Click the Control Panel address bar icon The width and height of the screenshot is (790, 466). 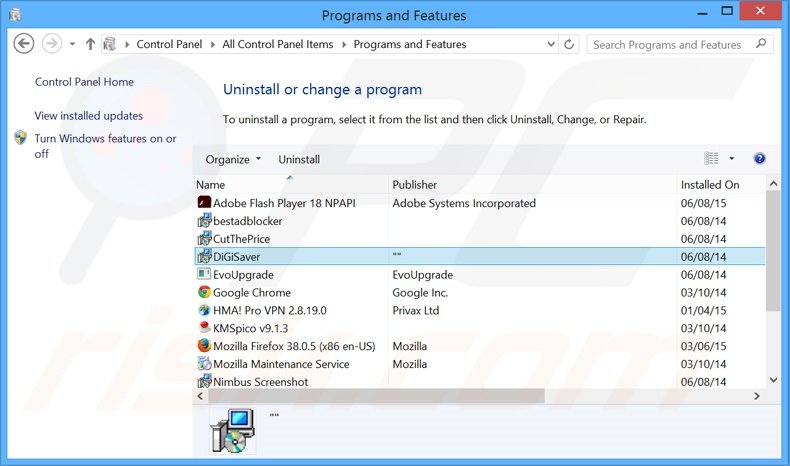pyautogui.click(x=109, y=44)
